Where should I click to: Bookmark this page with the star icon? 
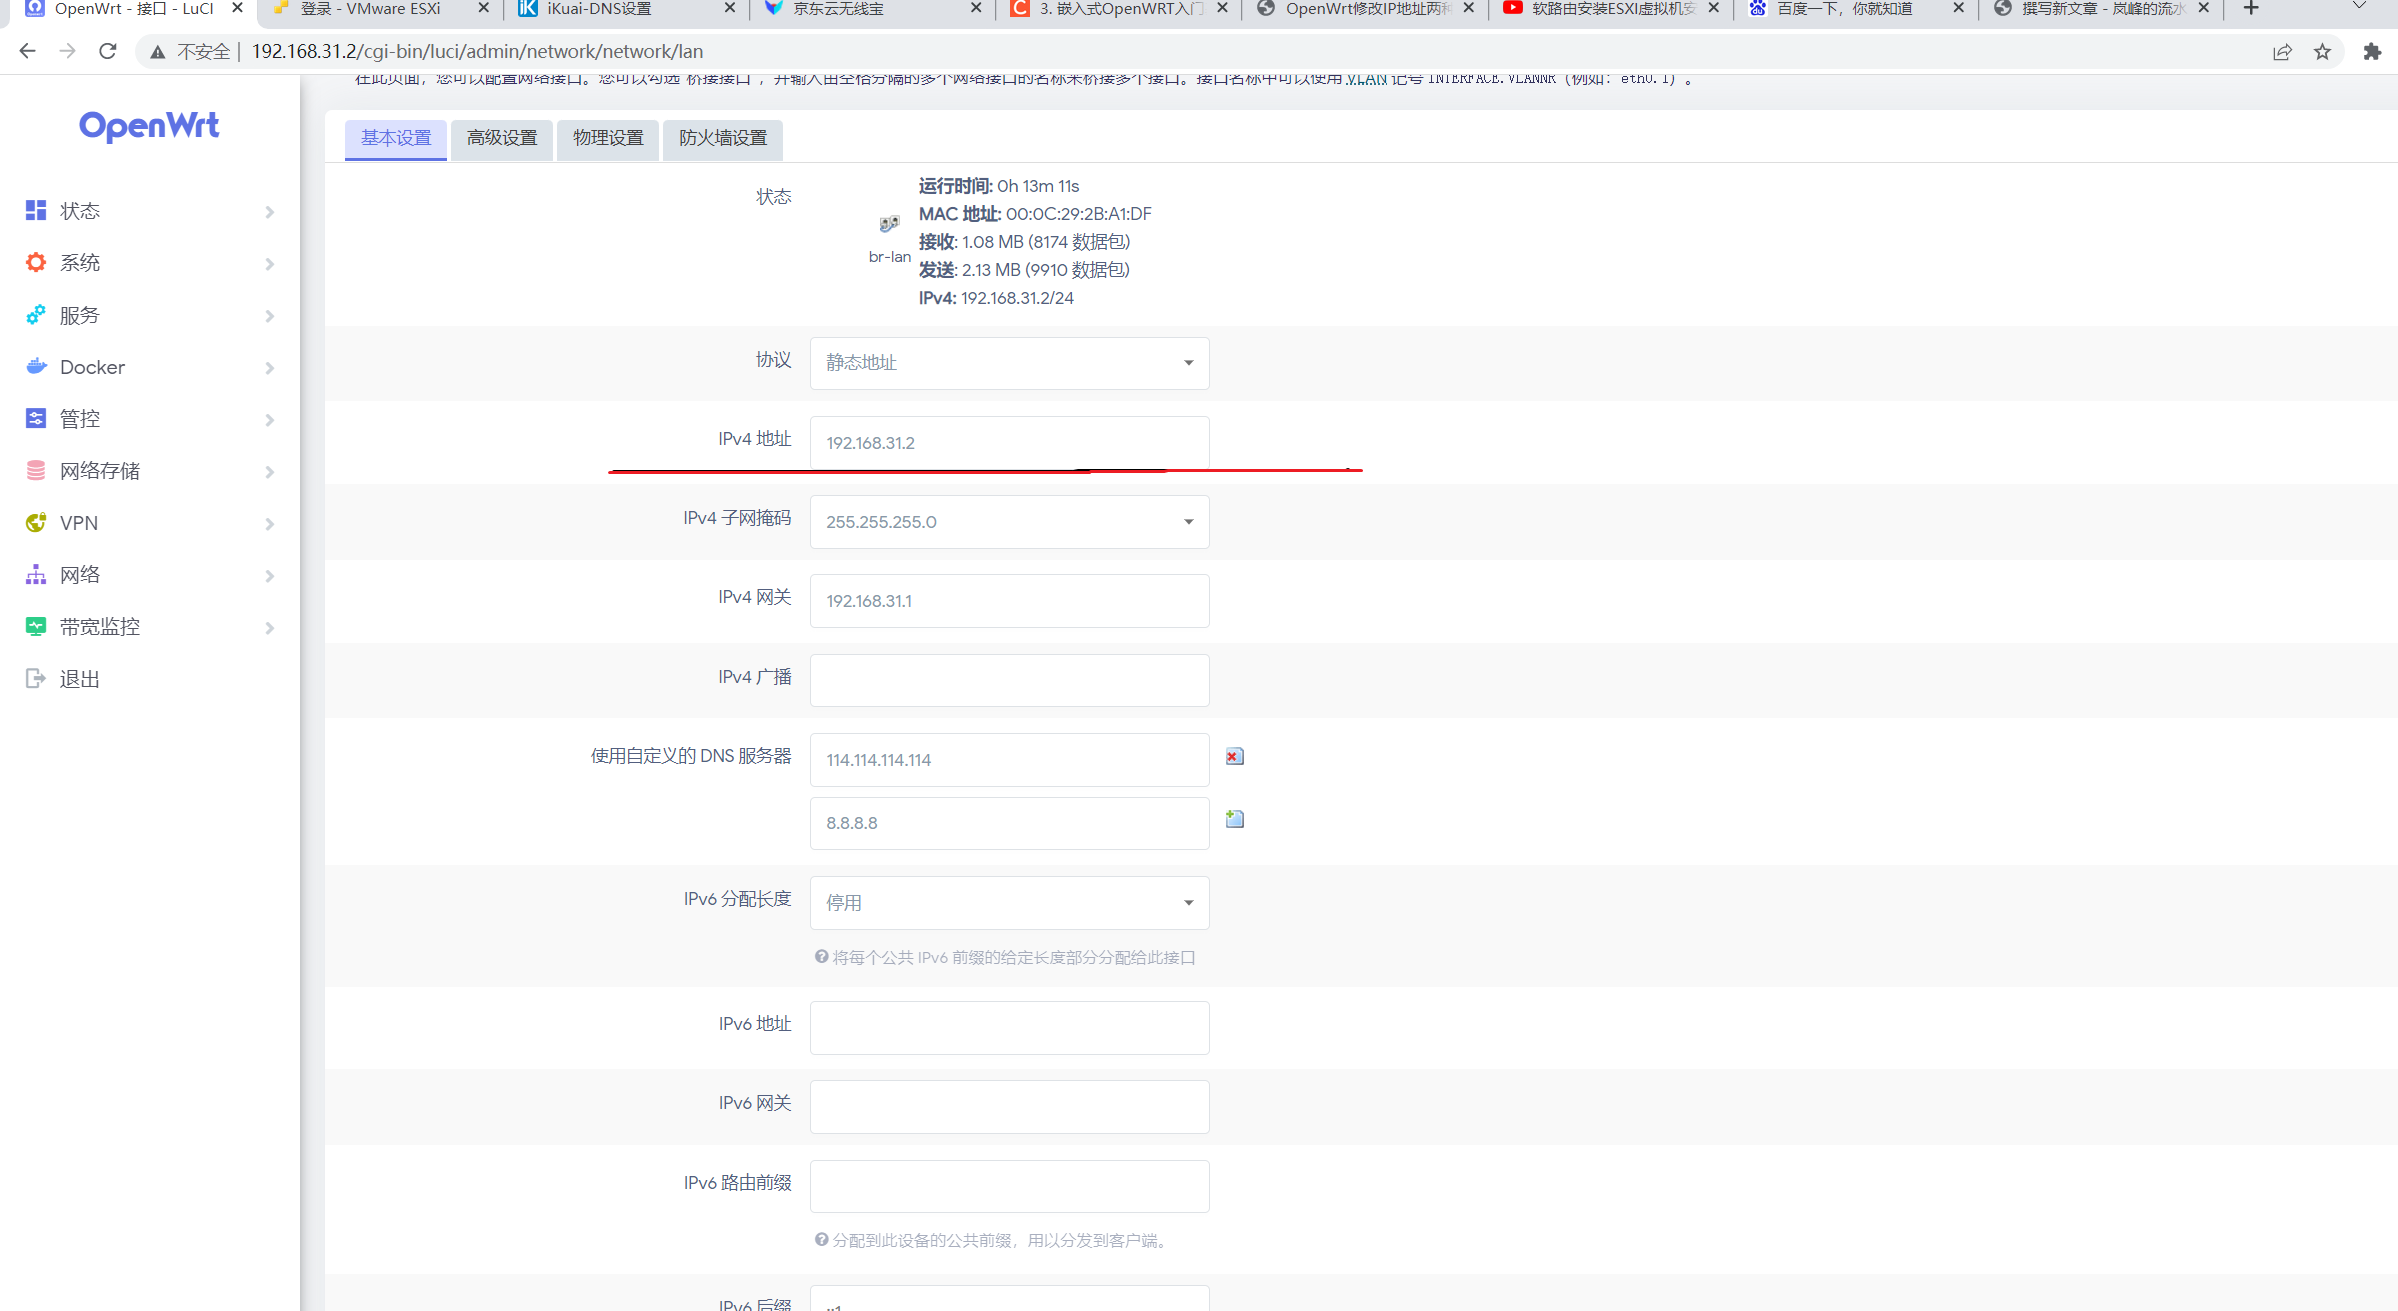[2322, 52]
